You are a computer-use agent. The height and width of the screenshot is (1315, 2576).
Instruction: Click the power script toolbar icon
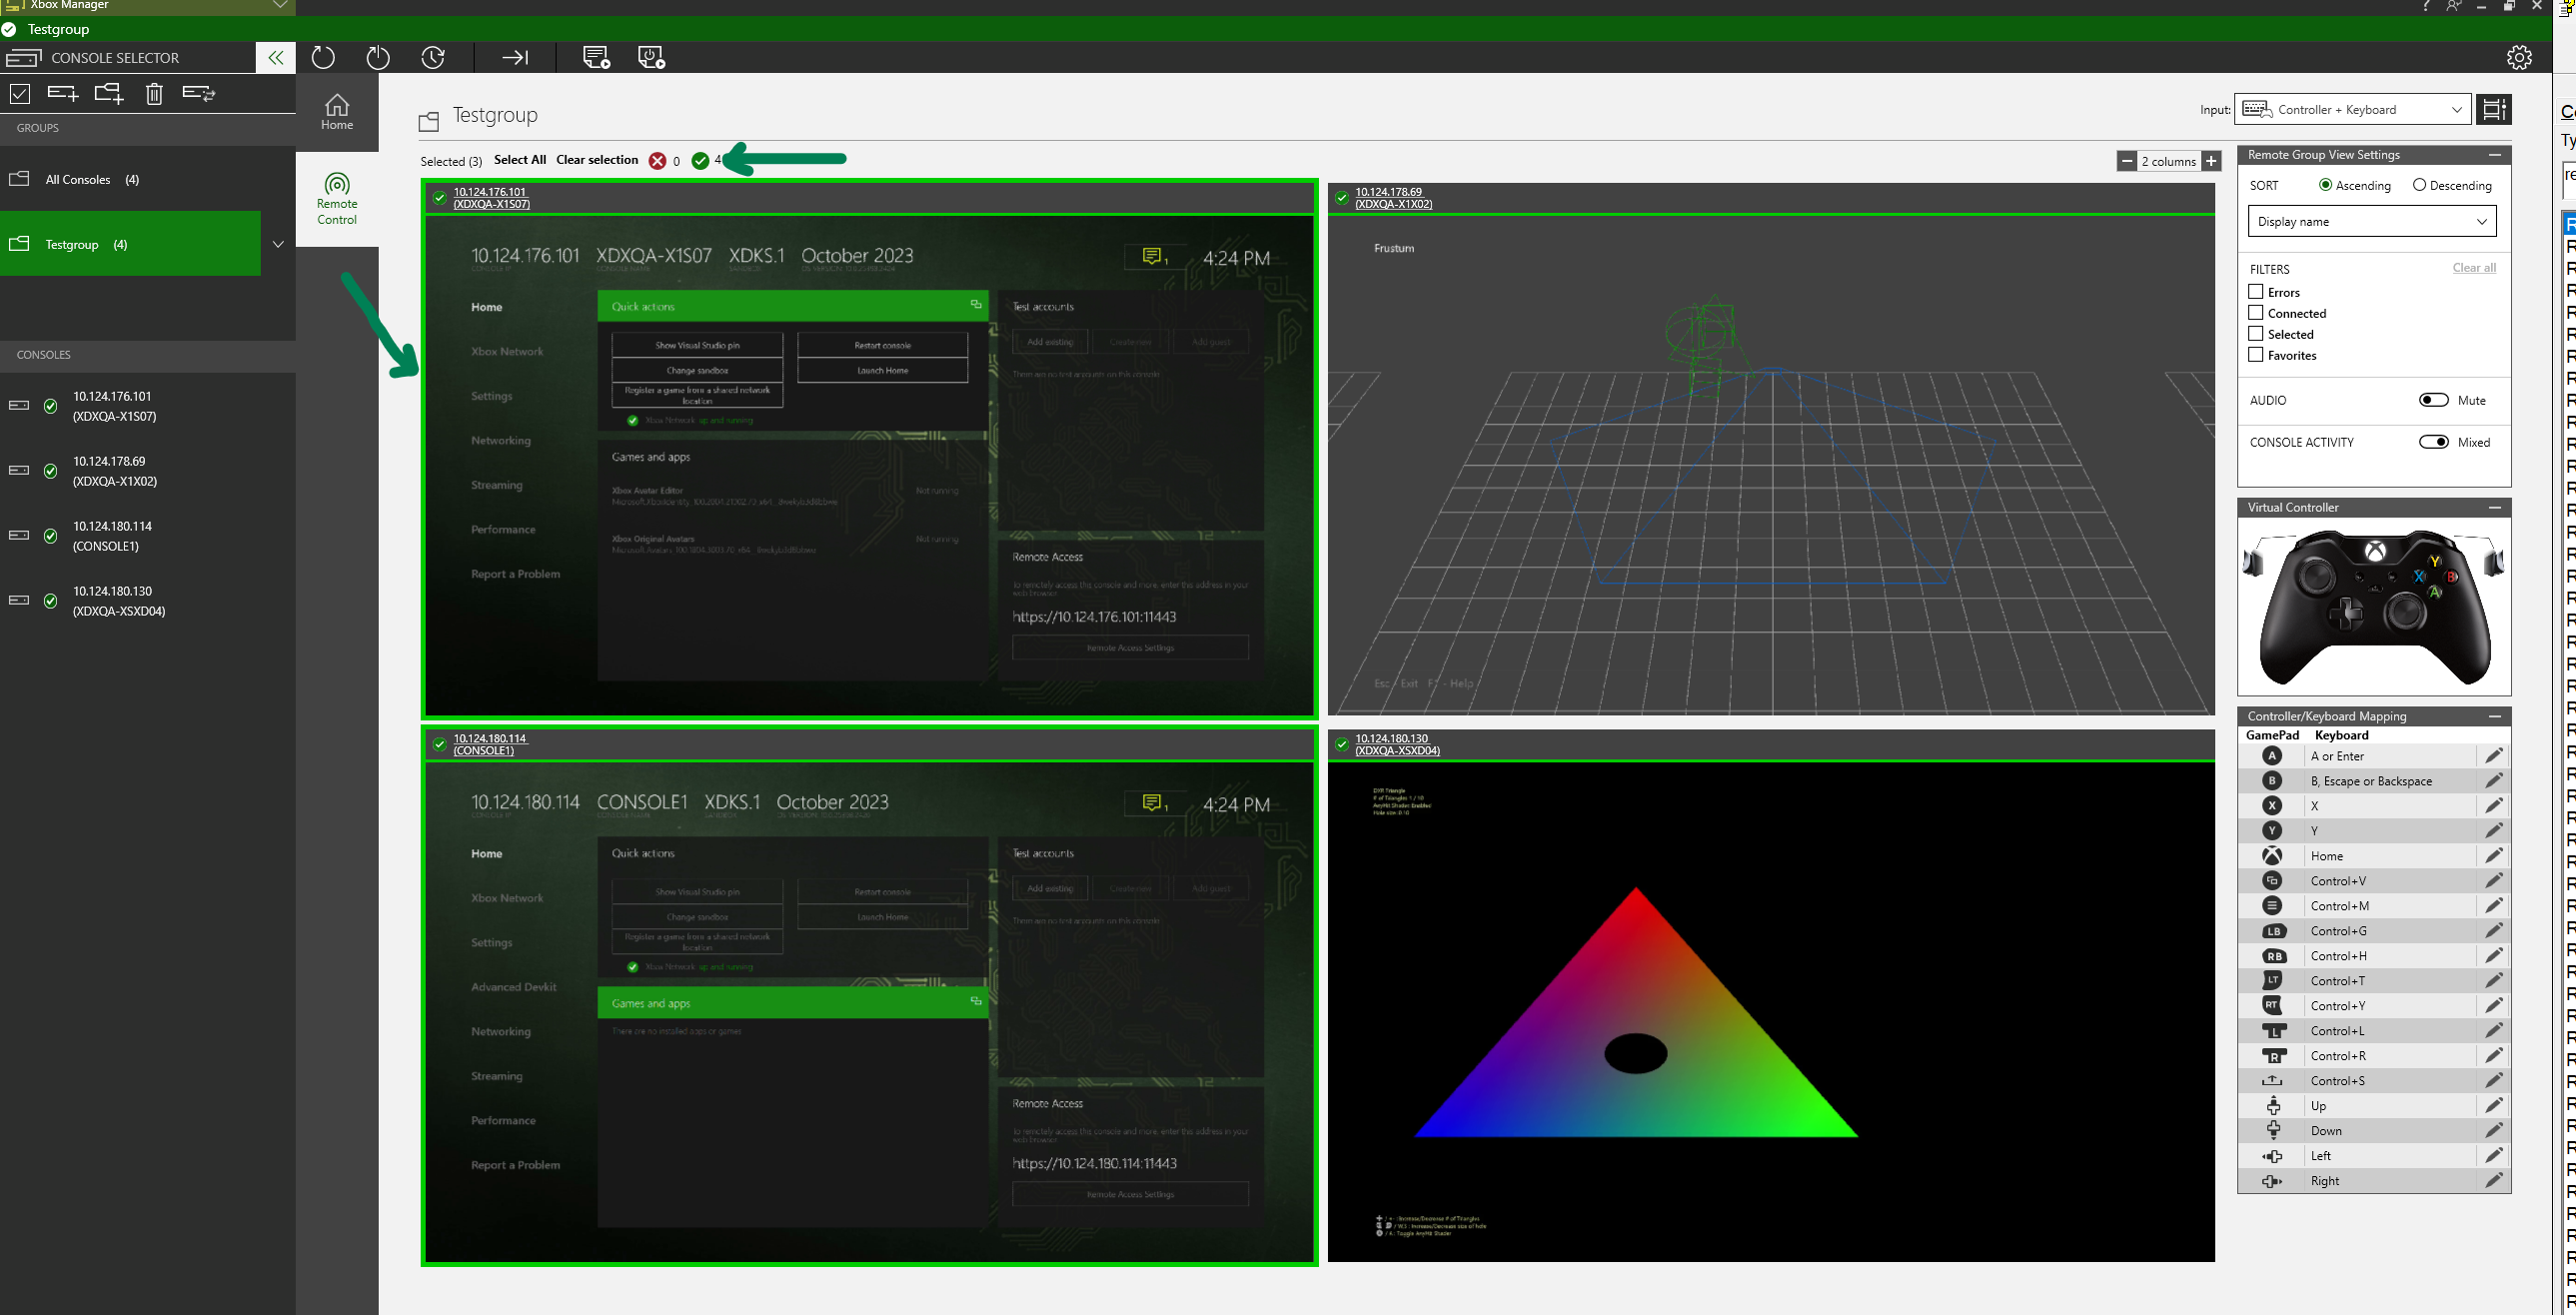[651, 58]
